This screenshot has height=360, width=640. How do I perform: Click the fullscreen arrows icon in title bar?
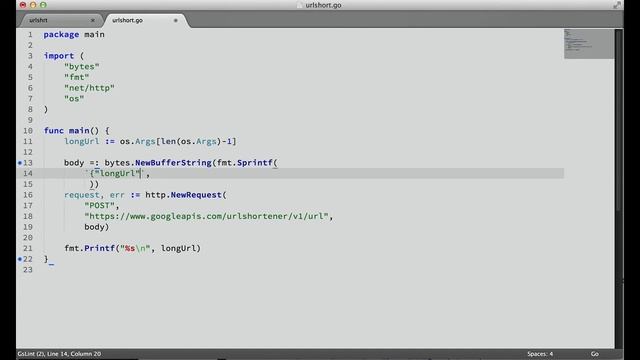point(617,5)
